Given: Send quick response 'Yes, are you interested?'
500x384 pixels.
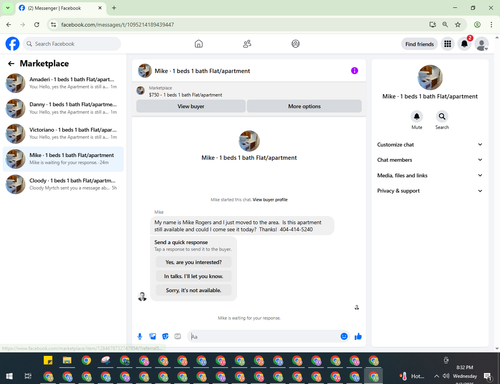Looking at the screenshot, I should pyautogui.click(x=193, y=262).
